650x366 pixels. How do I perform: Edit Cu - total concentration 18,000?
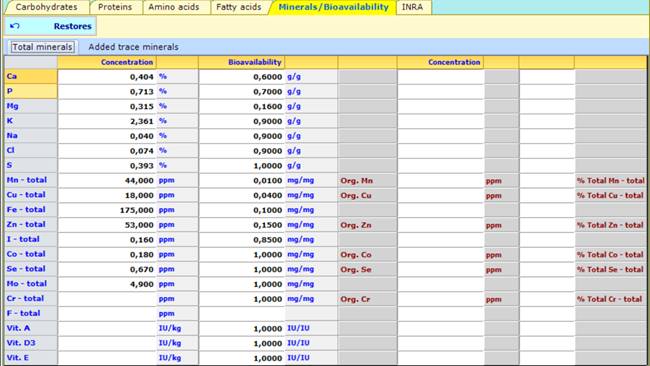[x=107, y=195]
